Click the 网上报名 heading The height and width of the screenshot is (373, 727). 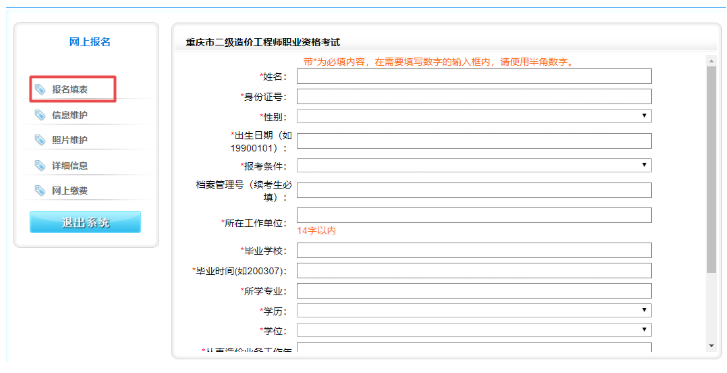90,42
